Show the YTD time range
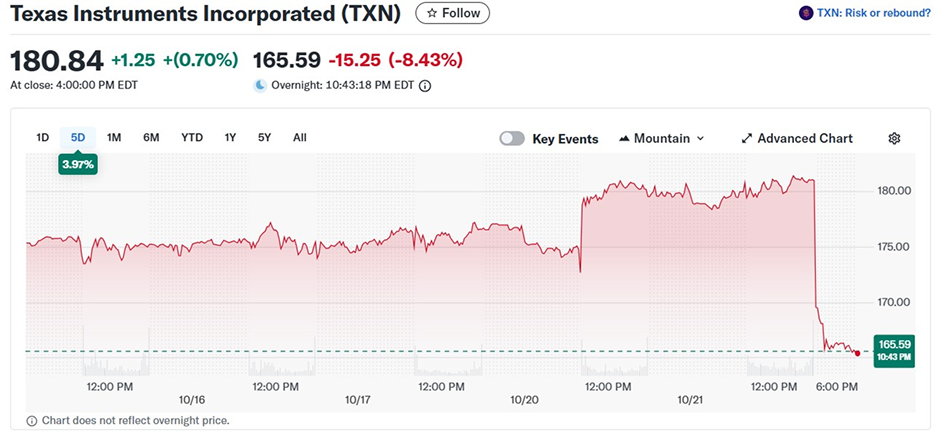The image size is (936, 432). point(192,137)
